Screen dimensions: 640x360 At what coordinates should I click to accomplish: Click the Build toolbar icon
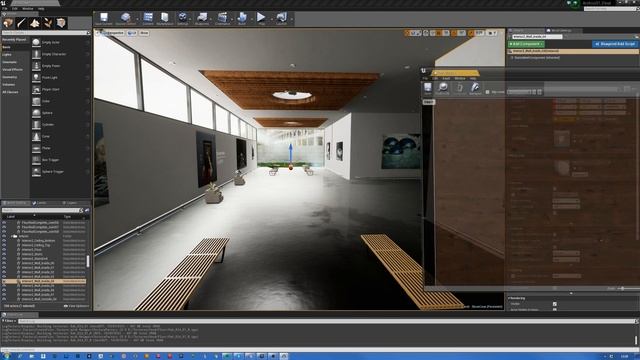point(242,18)
